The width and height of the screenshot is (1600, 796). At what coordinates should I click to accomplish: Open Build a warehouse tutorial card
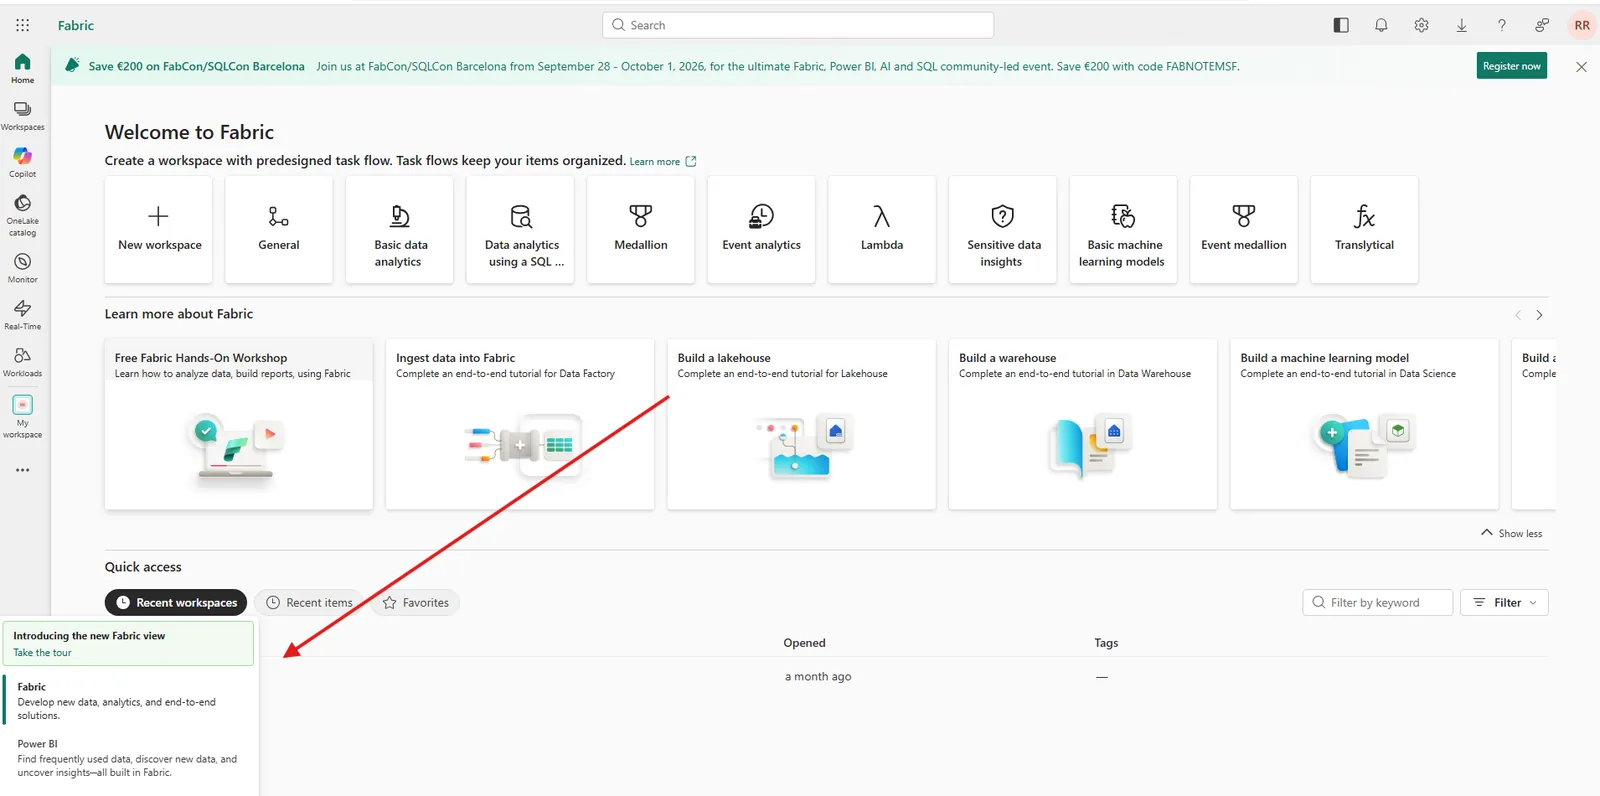(1083, 424)
